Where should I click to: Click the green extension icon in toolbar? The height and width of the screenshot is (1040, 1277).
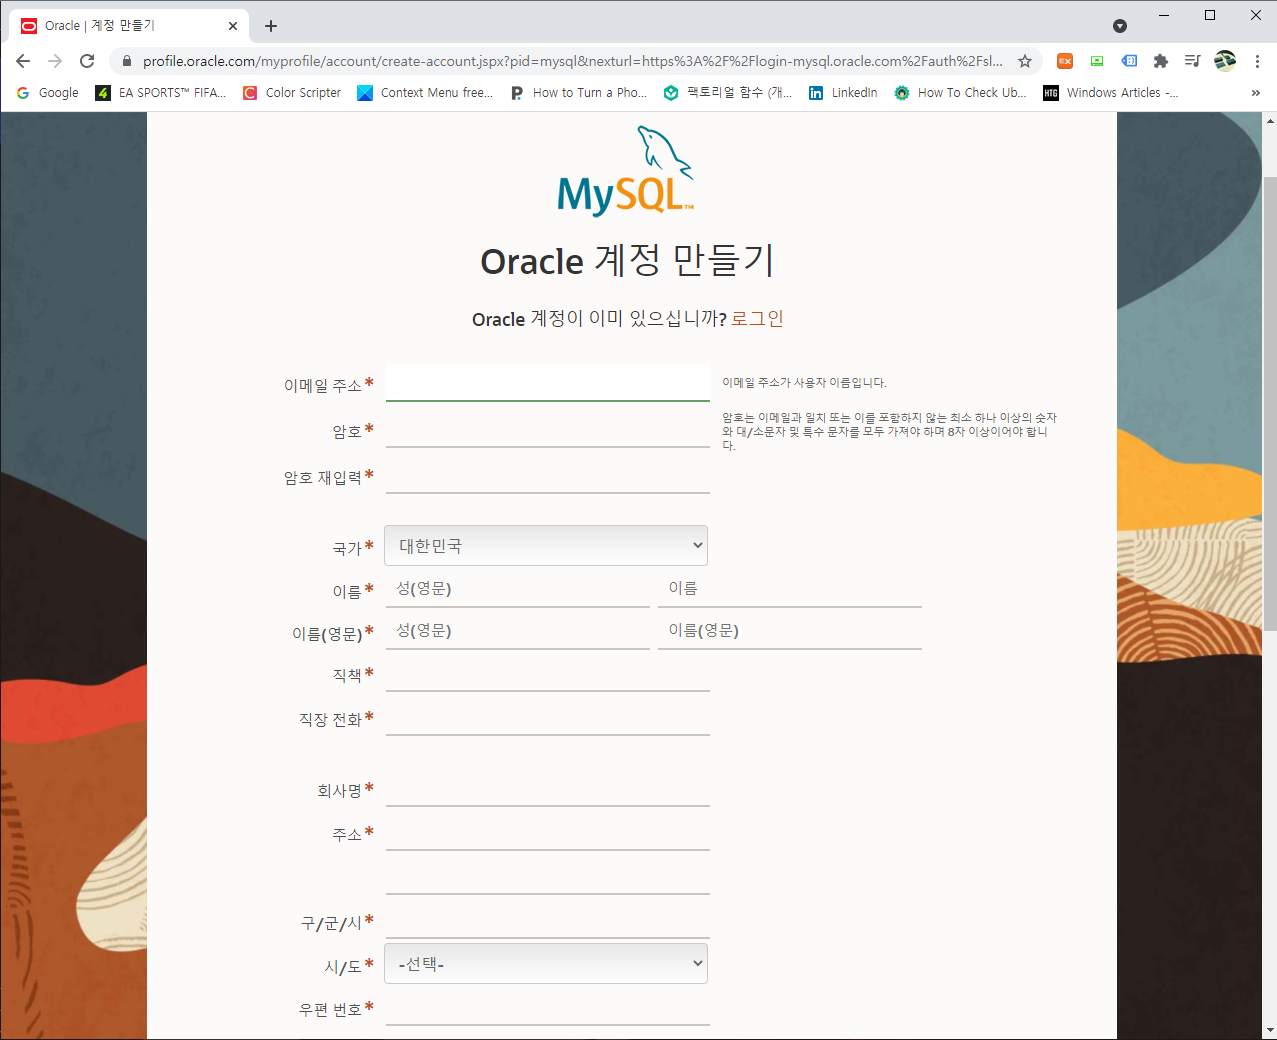point(1097,61)
